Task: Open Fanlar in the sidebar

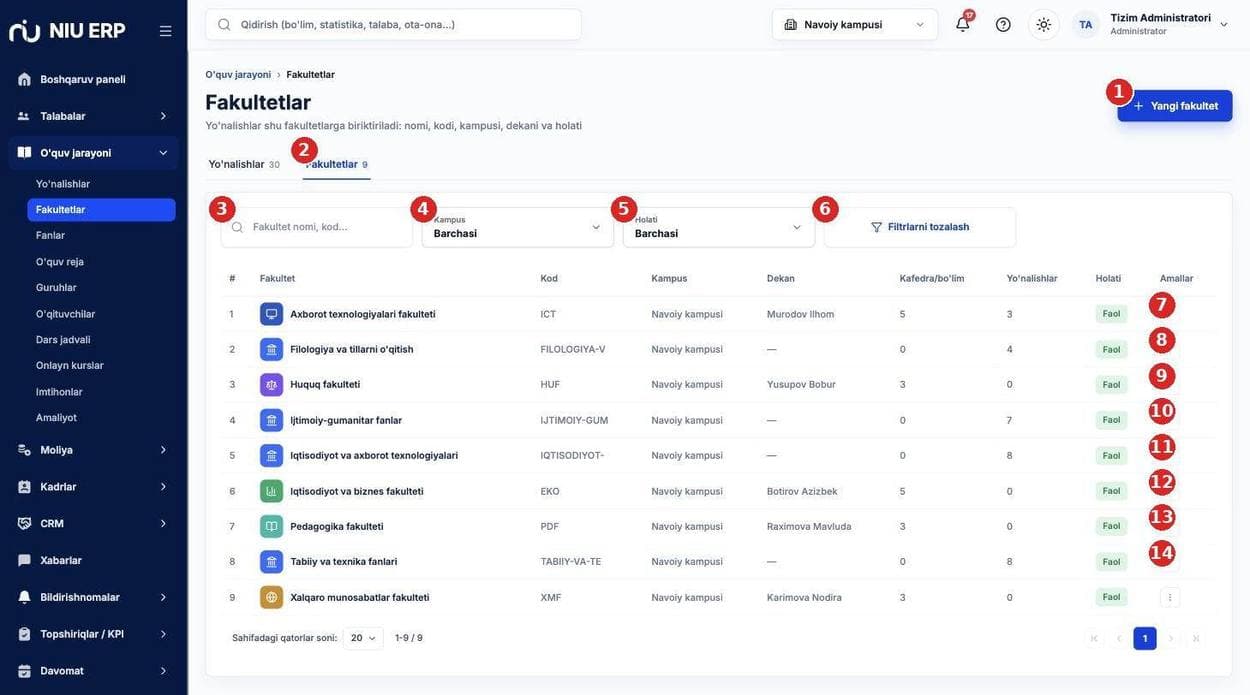Action: click(101, 235)
